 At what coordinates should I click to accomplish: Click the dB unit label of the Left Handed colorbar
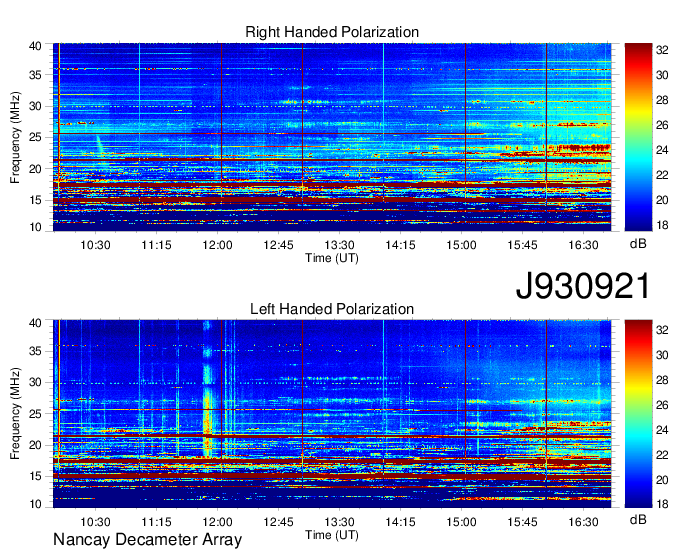(x=638, y=519)
